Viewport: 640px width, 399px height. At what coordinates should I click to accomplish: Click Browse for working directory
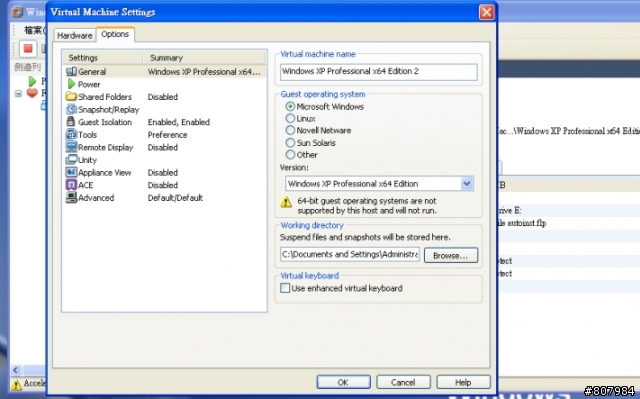tap(451, 255)
